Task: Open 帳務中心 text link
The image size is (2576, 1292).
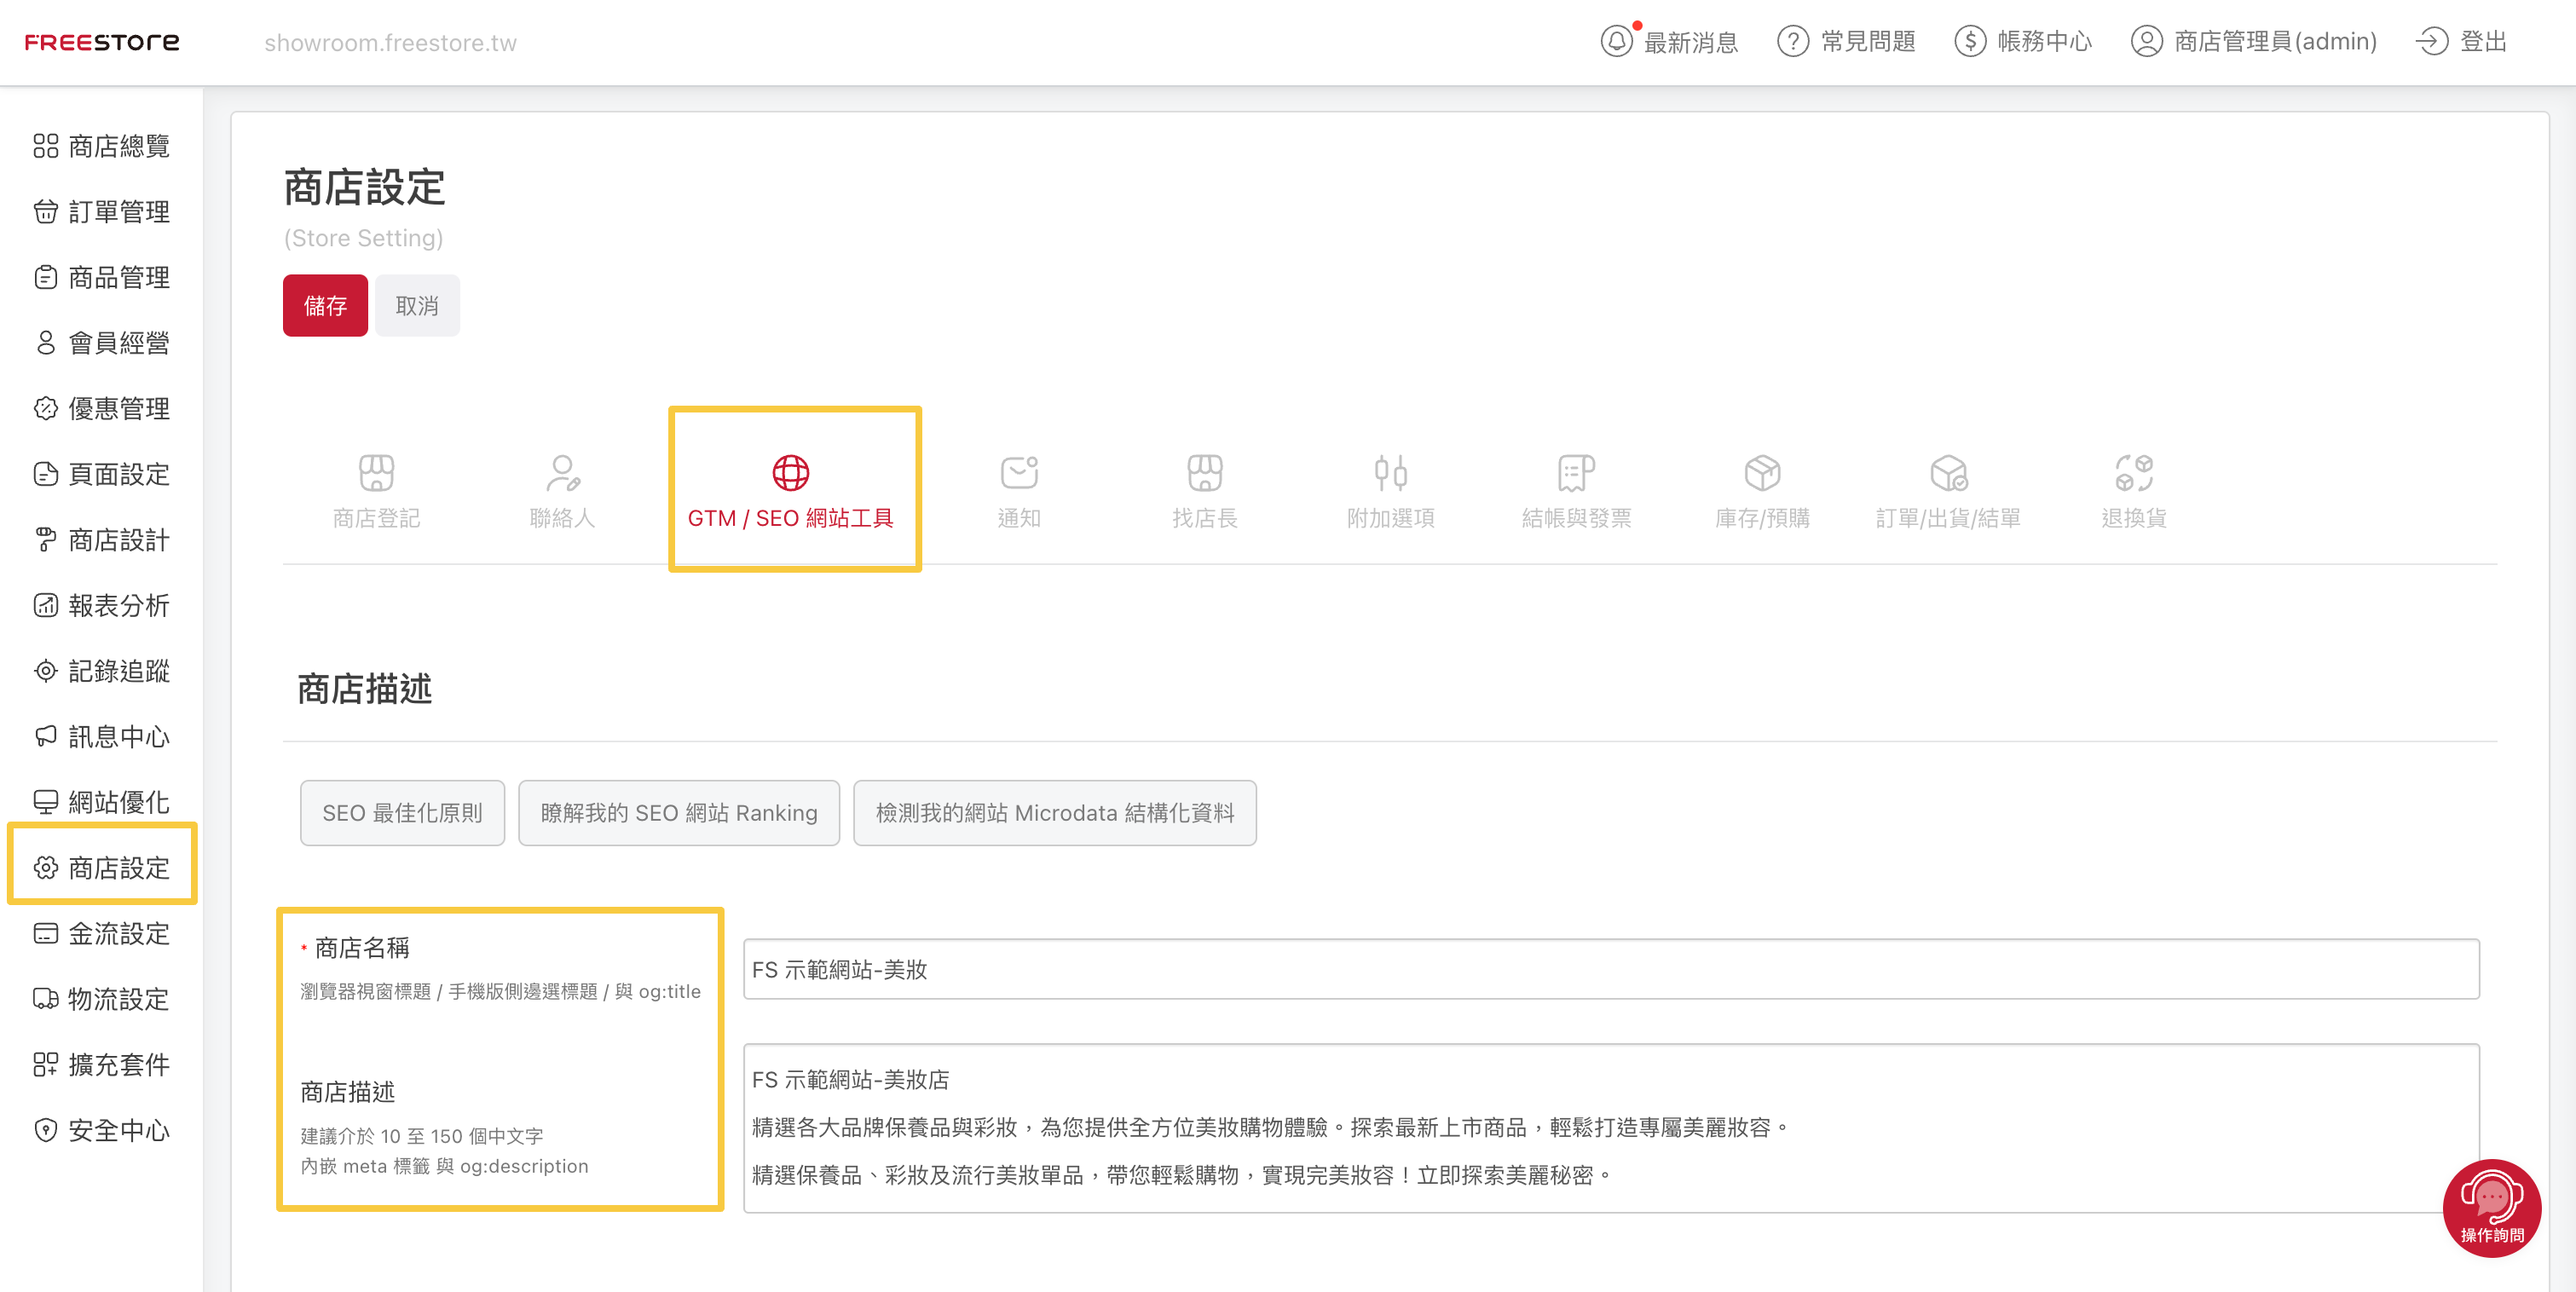Action: (x=2045, y=41)
